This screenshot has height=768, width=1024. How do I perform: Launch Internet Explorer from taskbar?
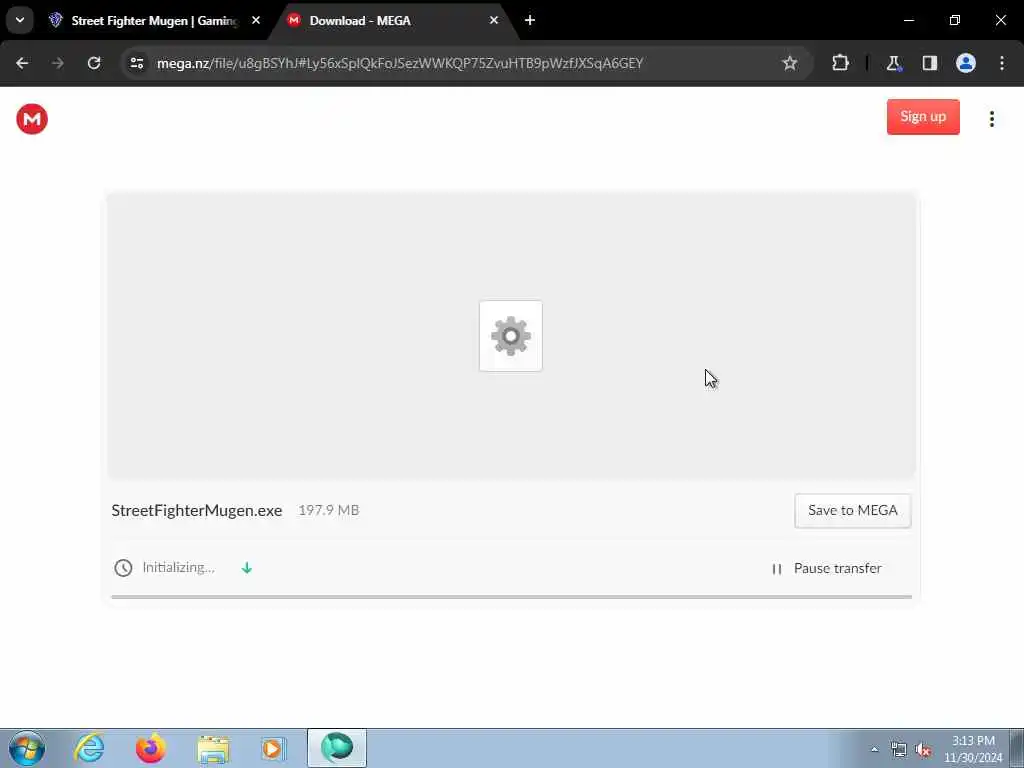tap(89, 748)
